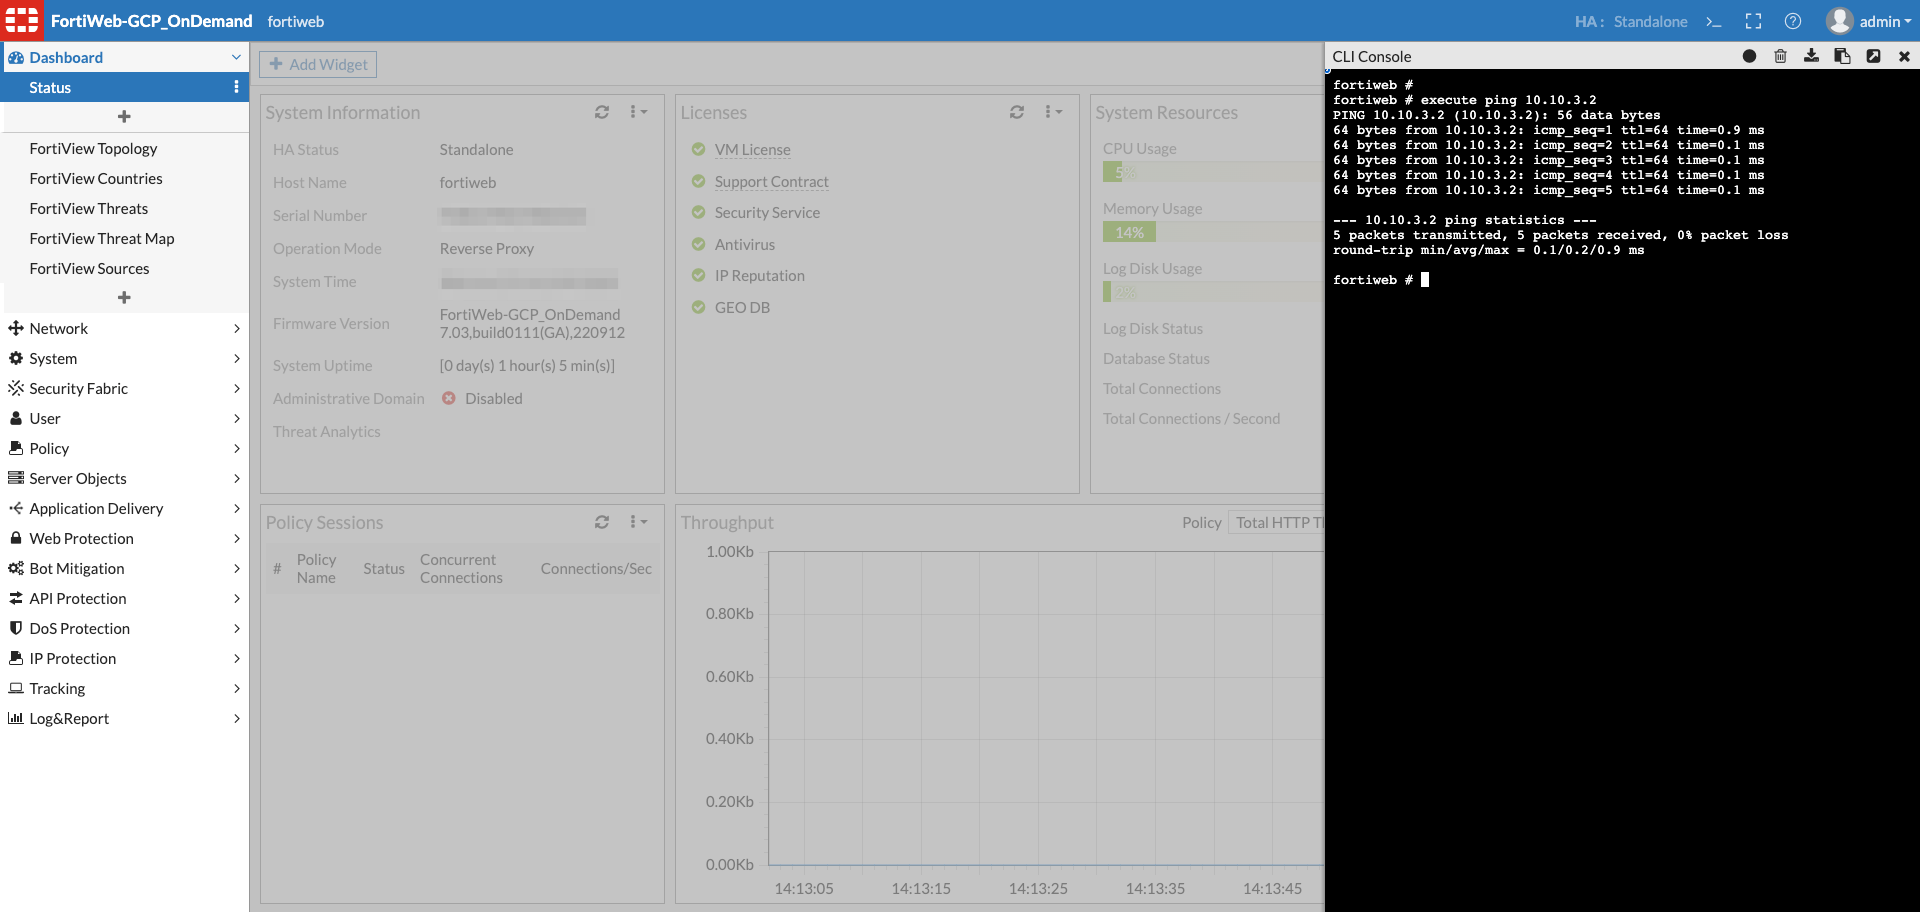The image size is (1920, 912).
Task: Open the CLI console from the header icon
Action: (x=1713, y=21)
